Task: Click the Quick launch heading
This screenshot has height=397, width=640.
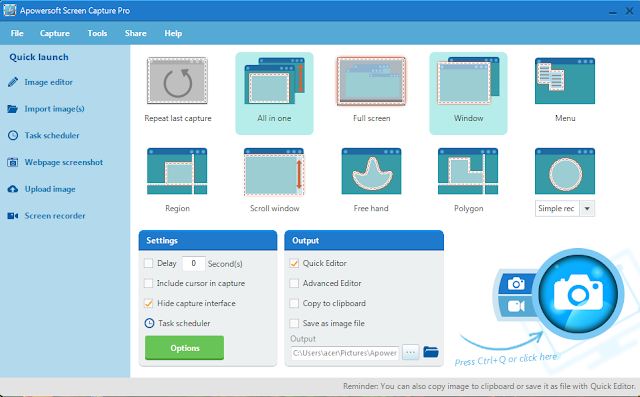Action: tap(39, 57)
